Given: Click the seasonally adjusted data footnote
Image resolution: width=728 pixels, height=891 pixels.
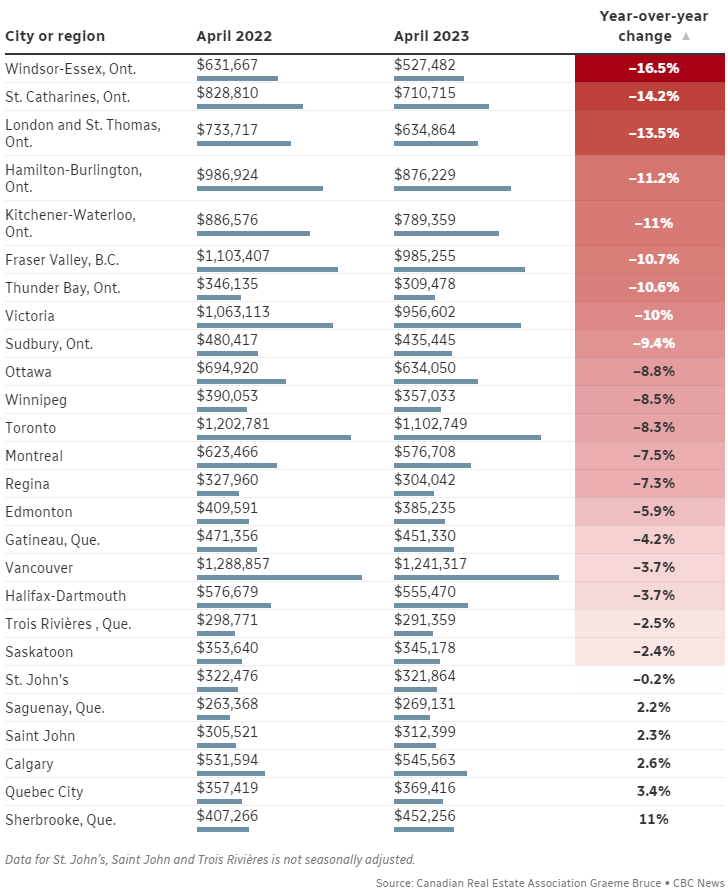Looking at the screenshot, I should click(x=210, y=859).
